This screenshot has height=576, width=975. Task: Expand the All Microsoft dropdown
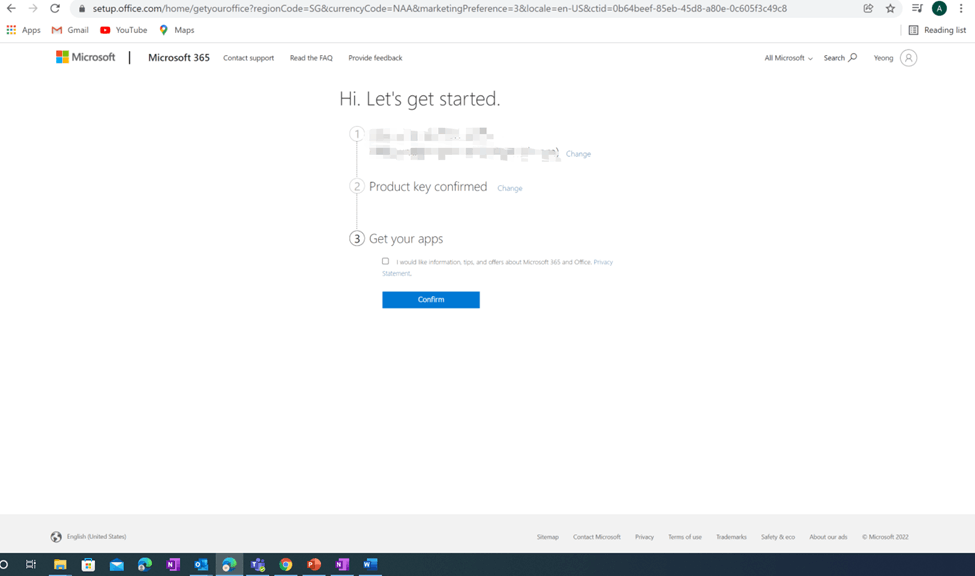point(788,58)
